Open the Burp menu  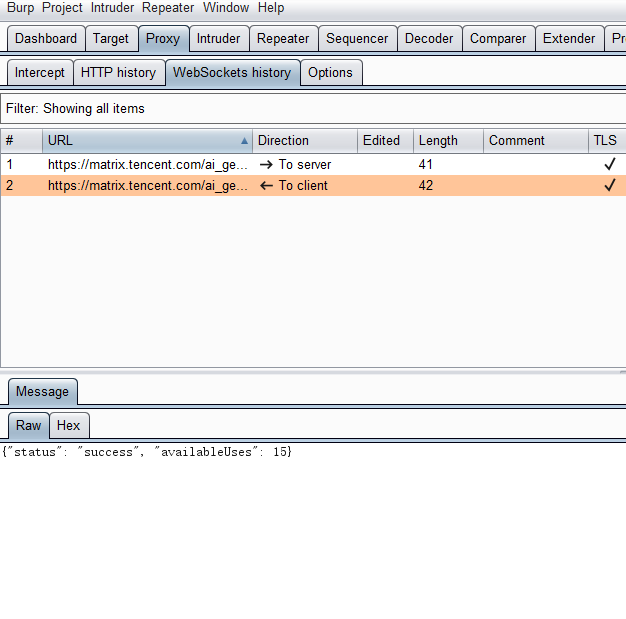point(20,8)
